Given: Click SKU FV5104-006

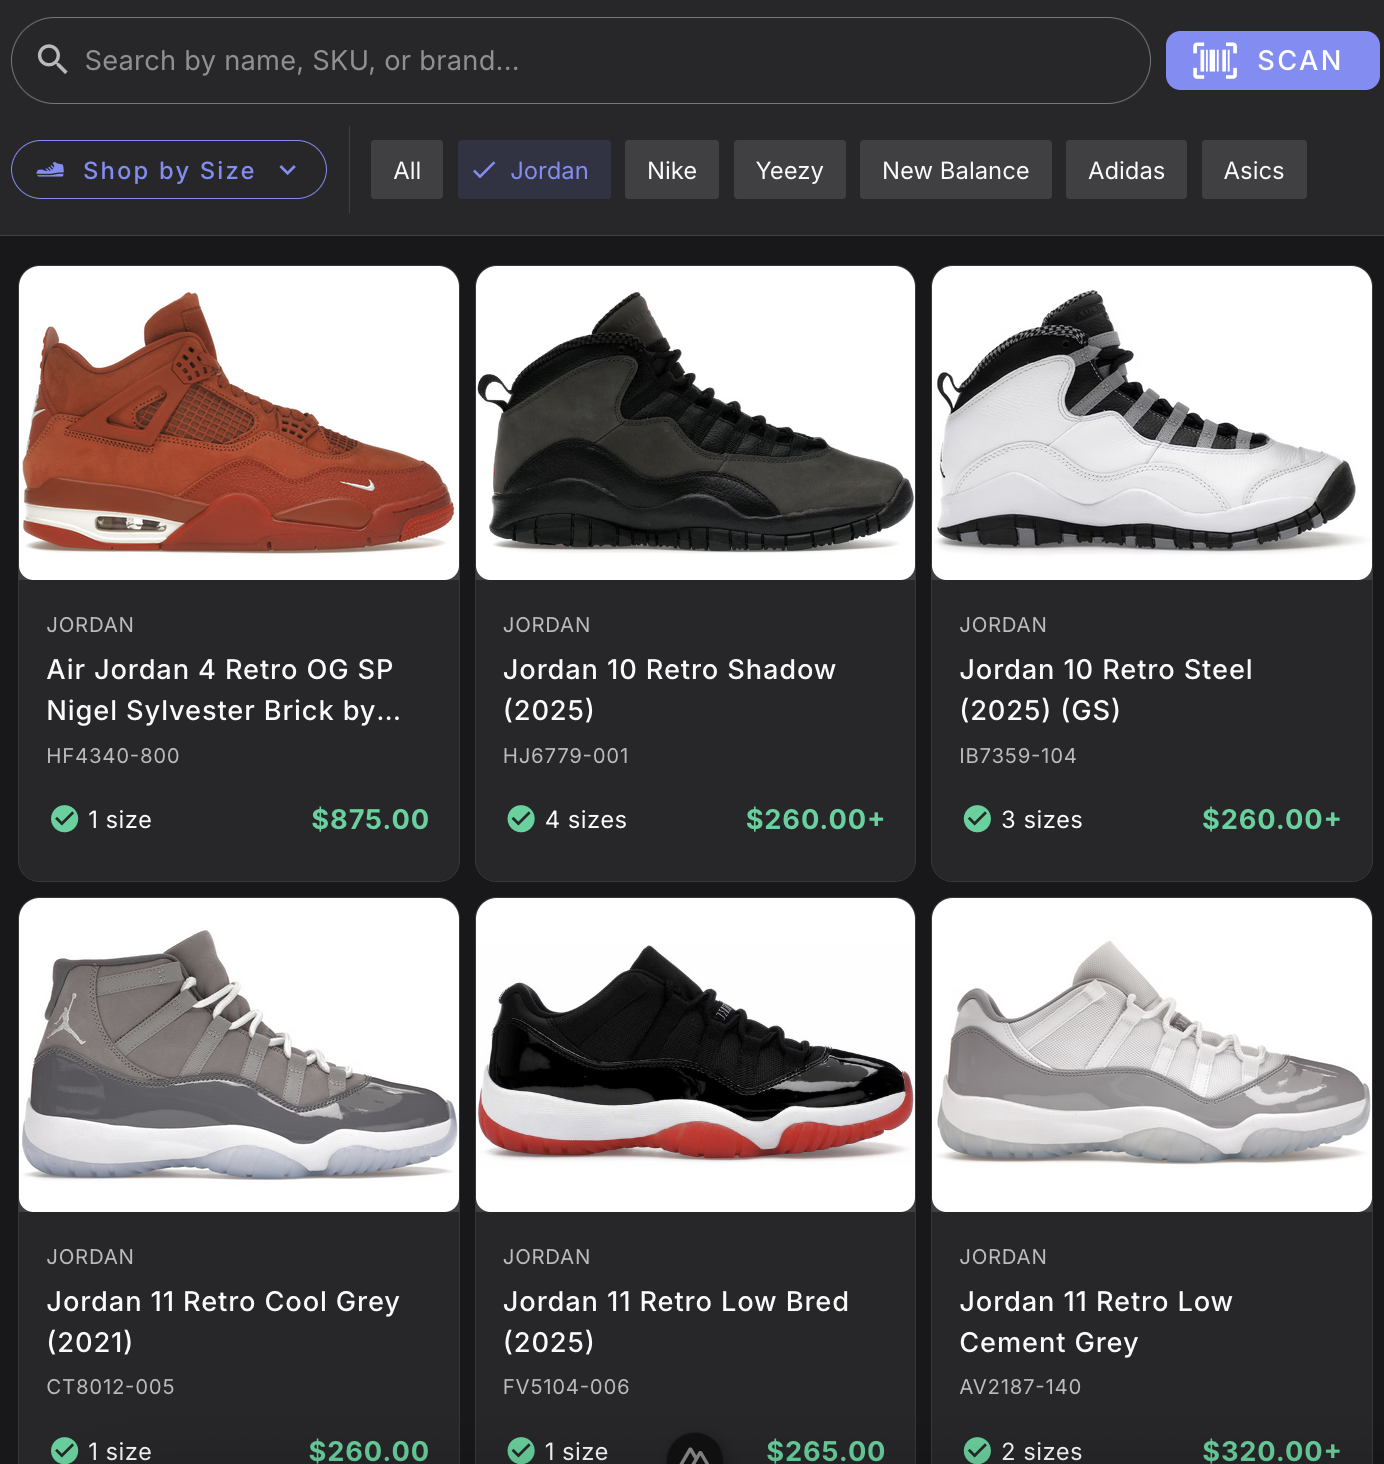Looking at the screenshot, I should pos(566,1387).
